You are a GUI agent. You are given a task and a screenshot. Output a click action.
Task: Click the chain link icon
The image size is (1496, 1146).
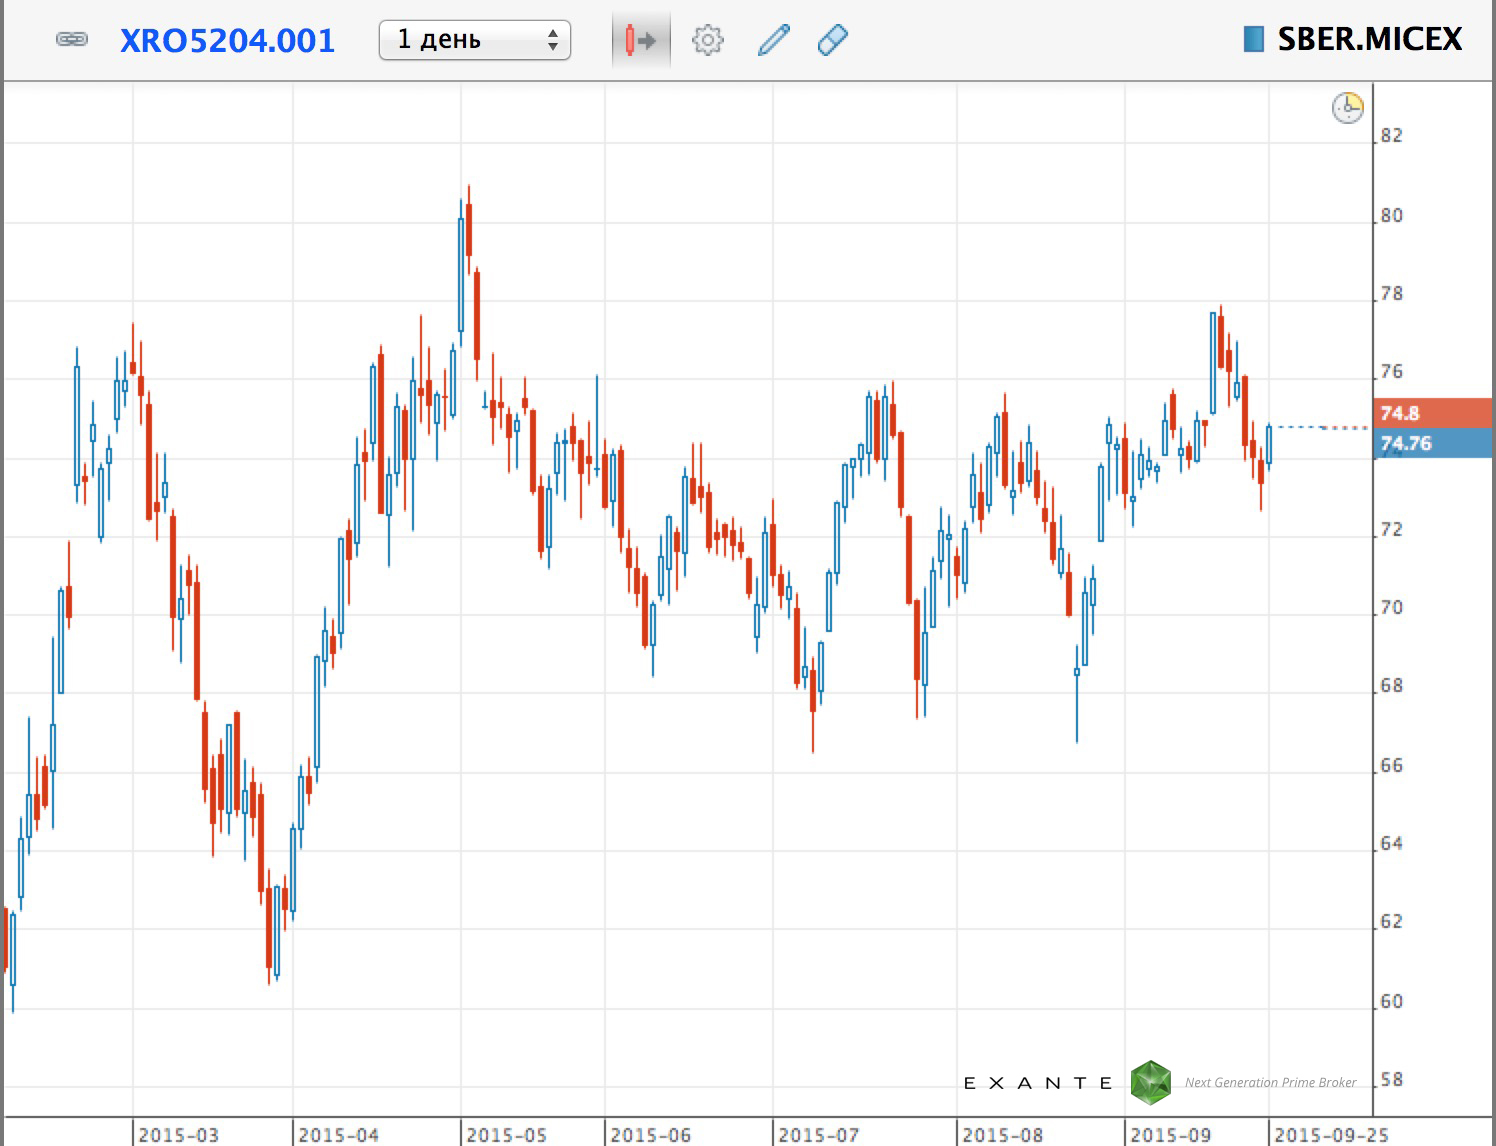coord(71,40)
